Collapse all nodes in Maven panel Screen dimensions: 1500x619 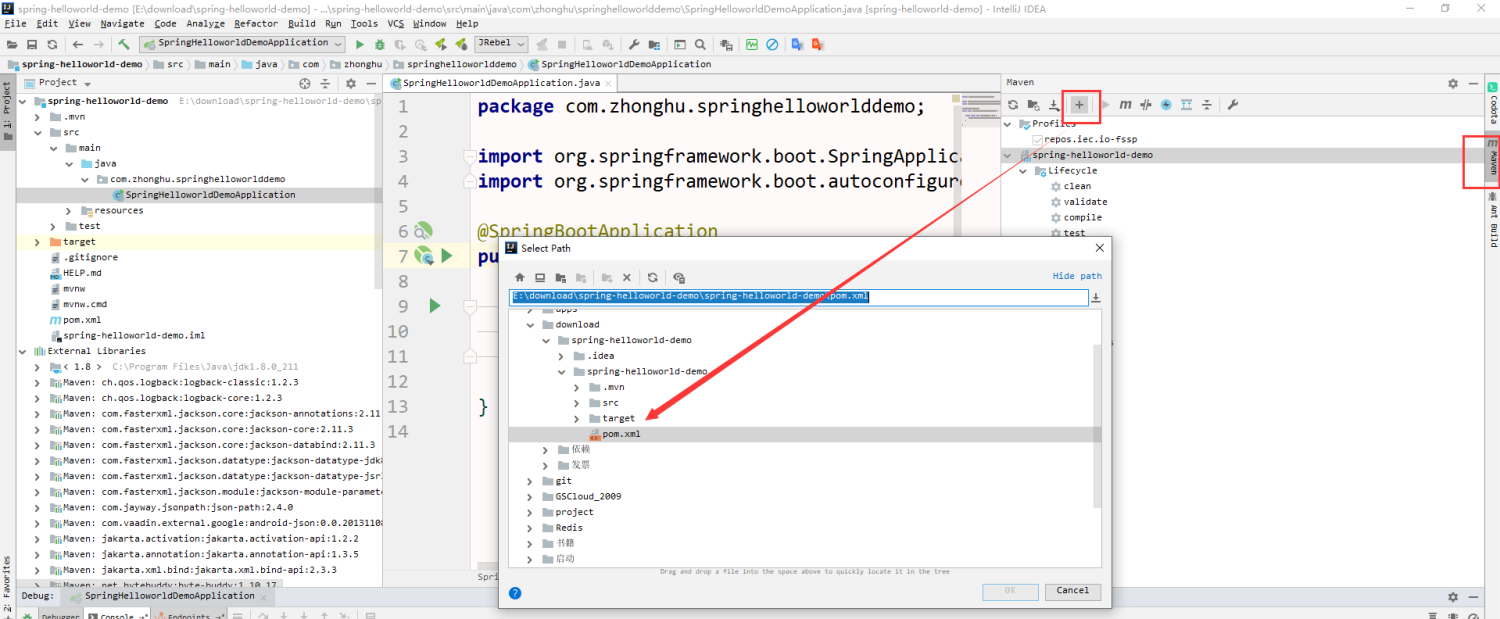1207,104
